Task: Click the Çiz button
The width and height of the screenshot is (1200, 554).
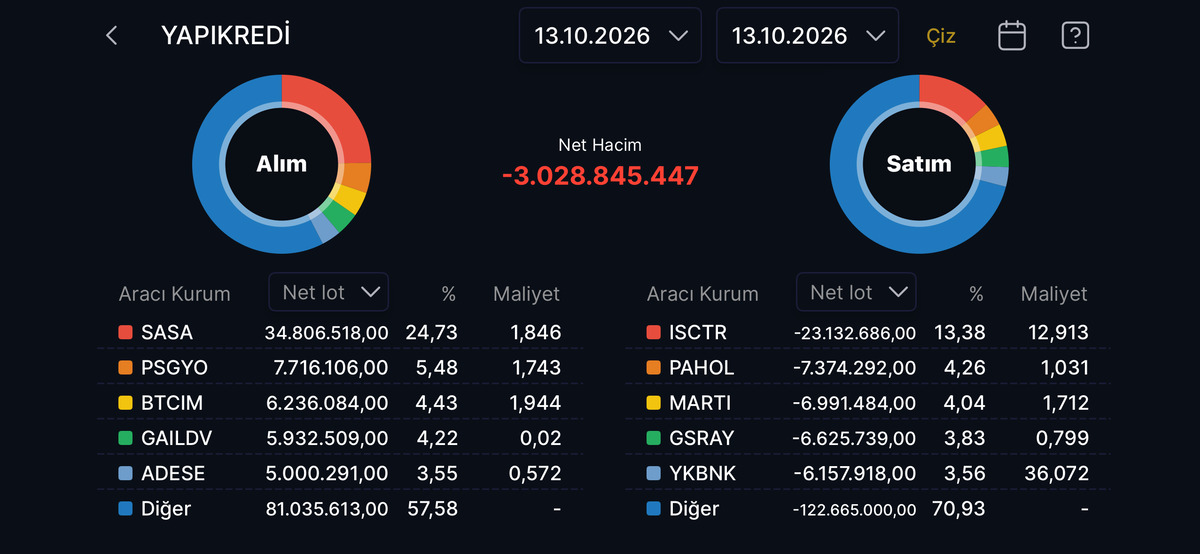Action: (941, 37)
